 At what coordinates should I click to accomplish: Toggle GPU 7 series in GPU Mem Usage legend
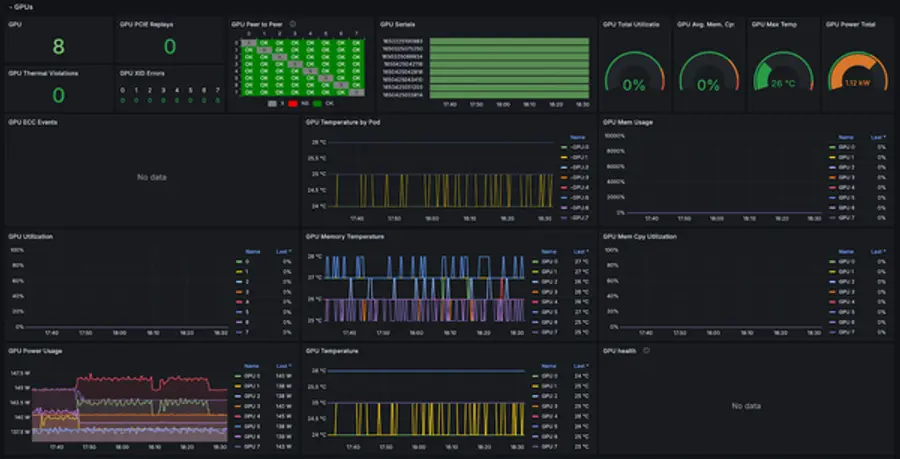coord(846,216)
